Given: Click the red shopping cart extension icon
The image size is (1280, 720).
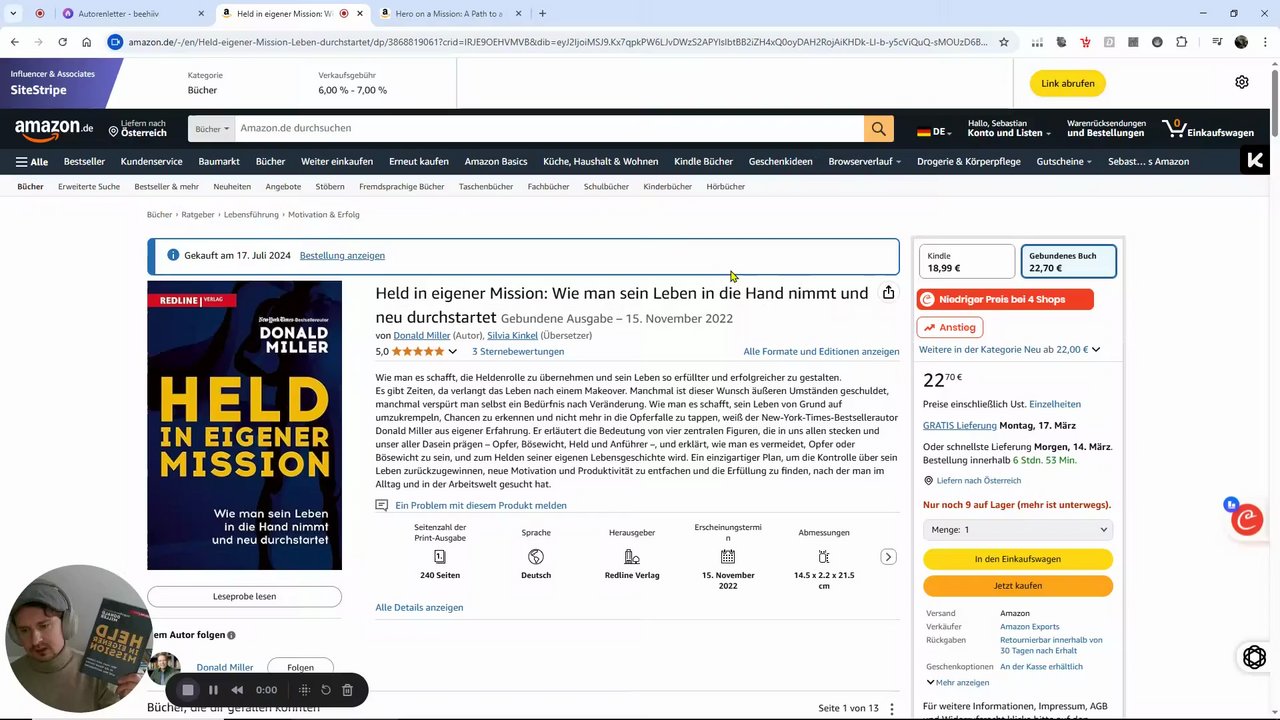Looking at the screenshot, I should (x=1085, y=42).
